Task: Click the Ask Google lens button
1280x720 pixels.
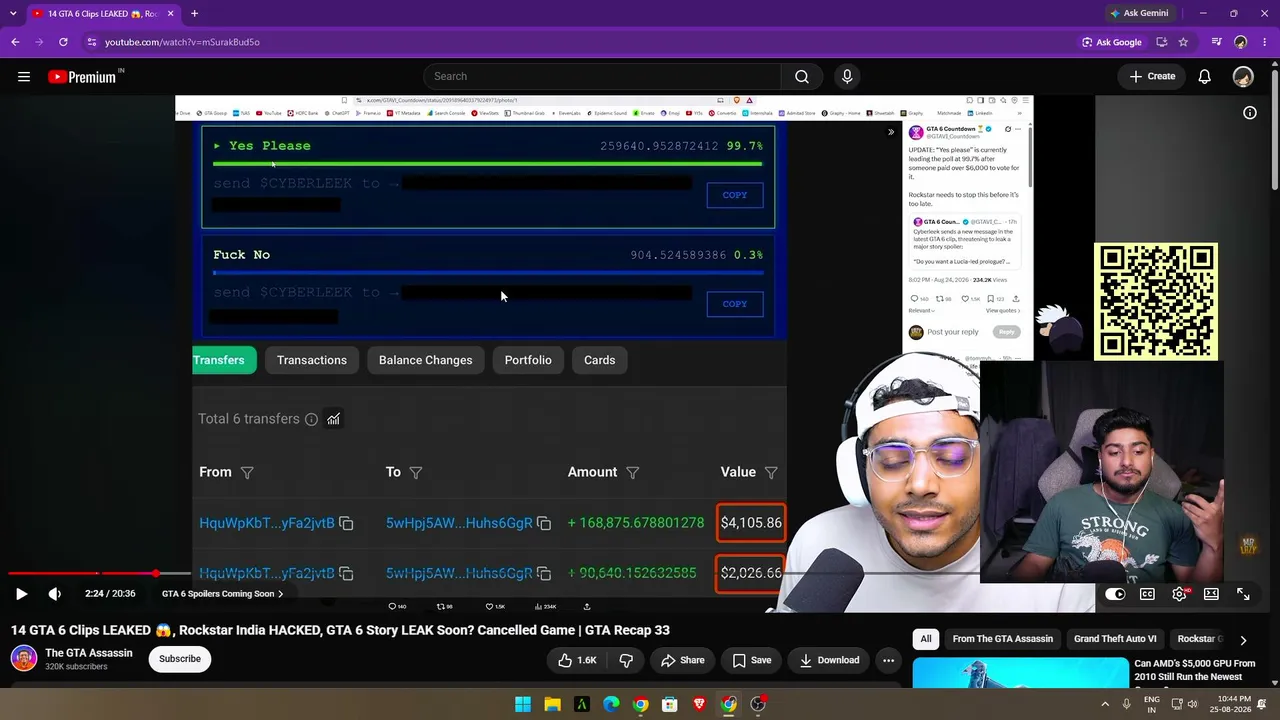Action: point(1112,42)
